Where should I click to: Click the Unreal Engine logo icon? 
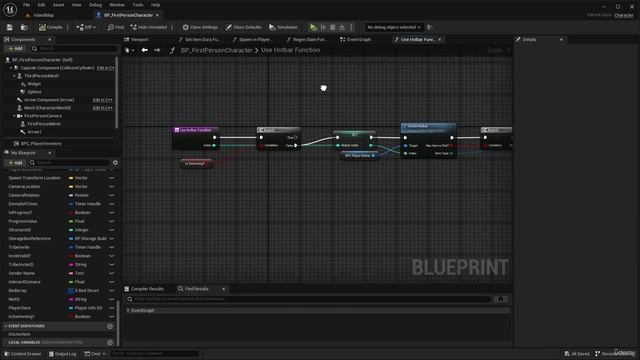[x=10, y=9]
